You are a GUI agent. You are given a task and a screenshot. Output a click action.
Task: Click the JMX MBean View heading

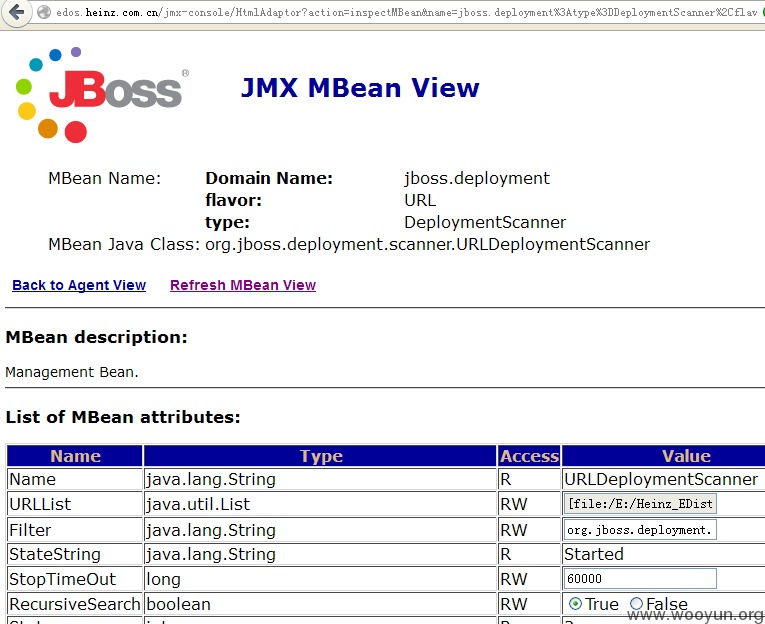tap(361, 88)
